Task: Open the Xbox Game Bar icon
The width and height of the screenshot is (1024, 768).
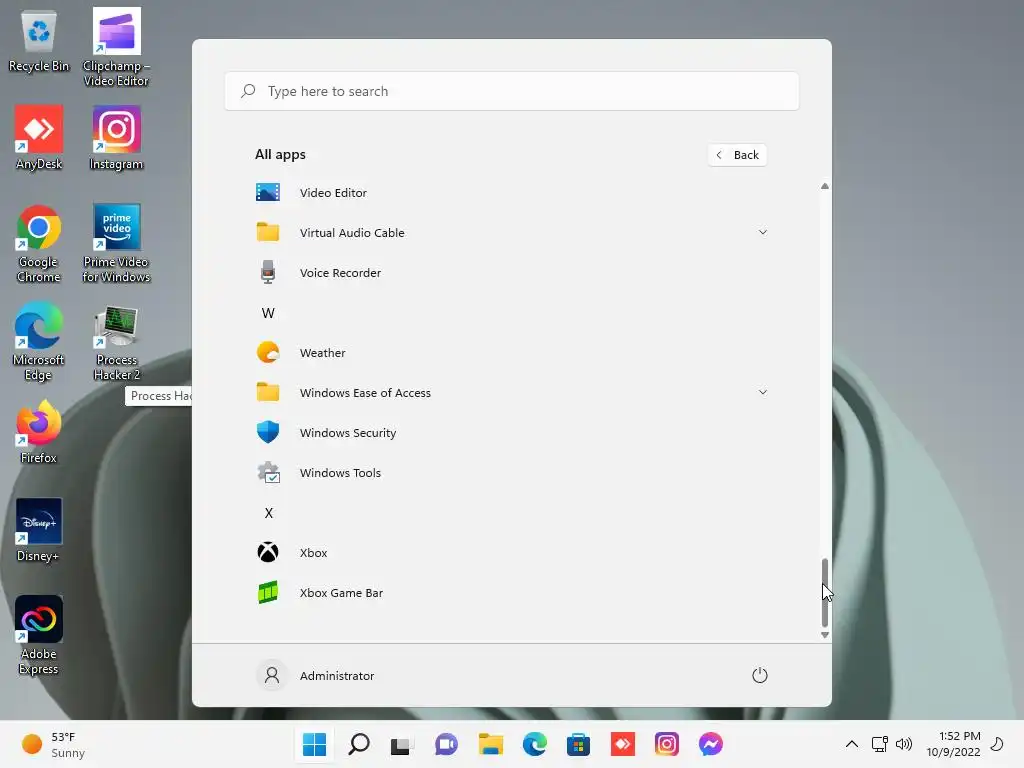Action: [x=268, y=592]
